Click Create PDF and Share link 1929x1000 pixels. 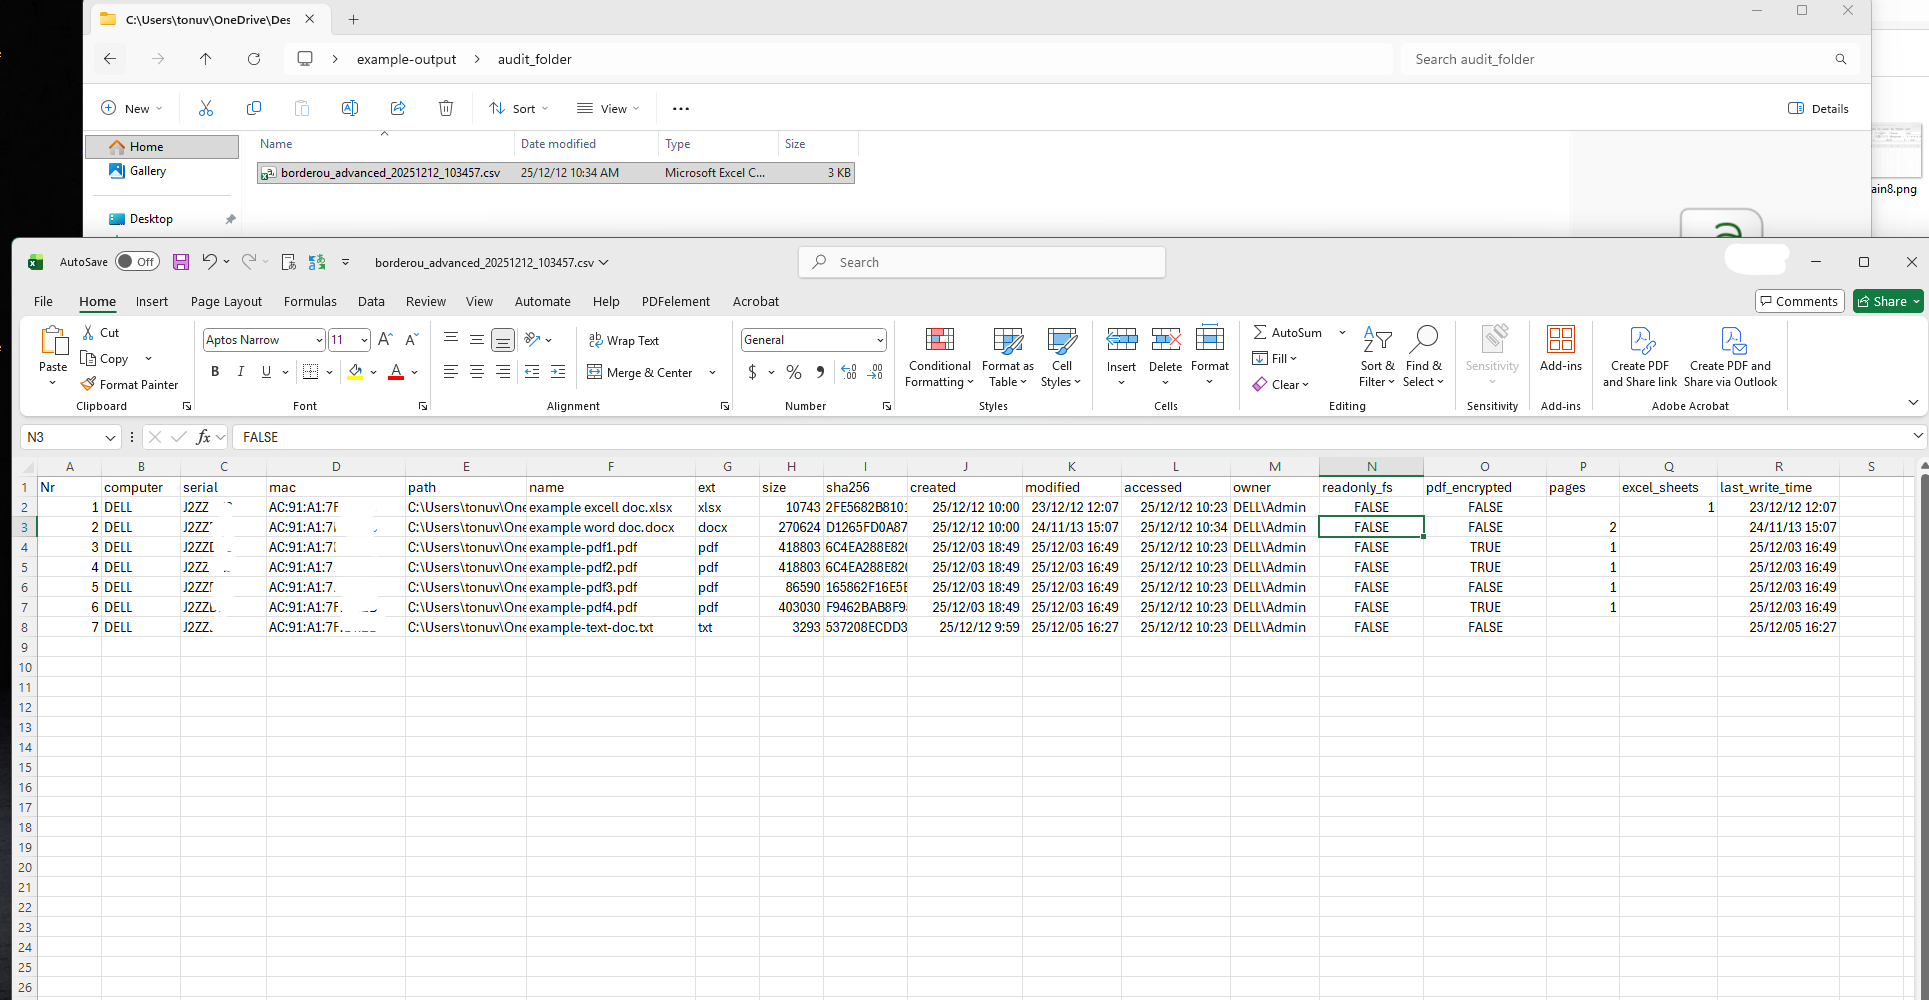1639,356
